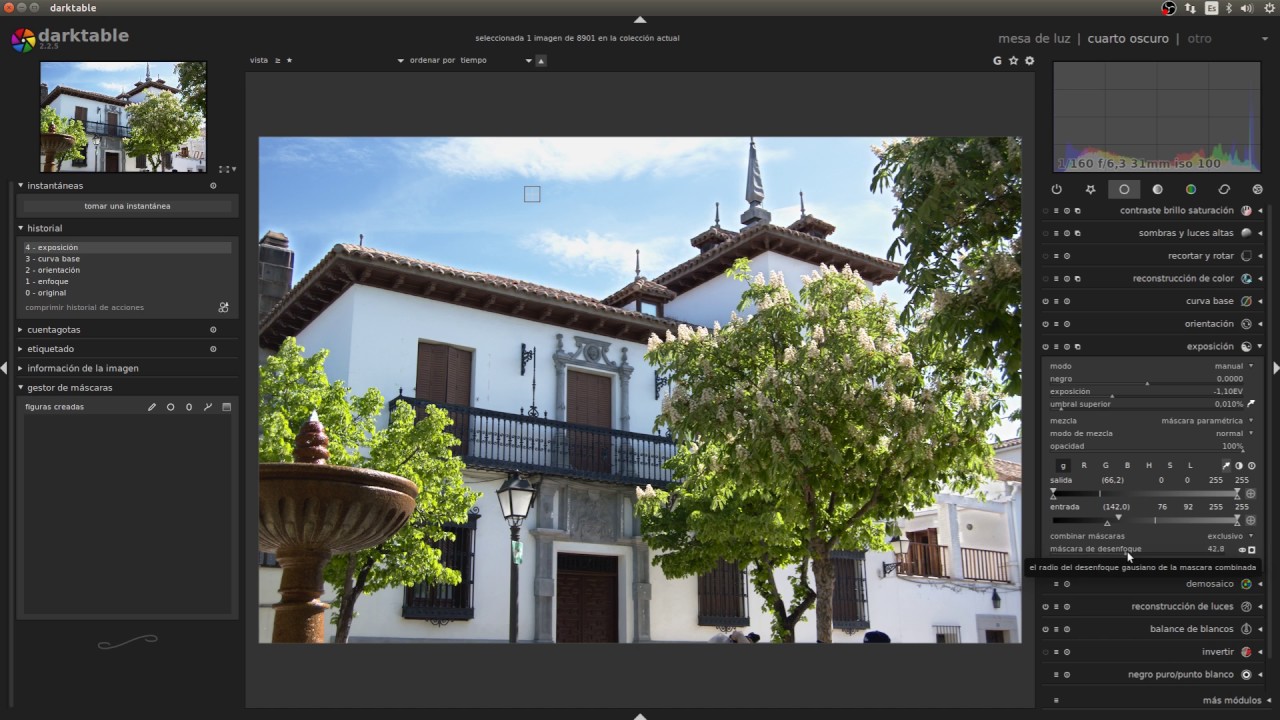Select the R channel tab

coord(1084,465)
